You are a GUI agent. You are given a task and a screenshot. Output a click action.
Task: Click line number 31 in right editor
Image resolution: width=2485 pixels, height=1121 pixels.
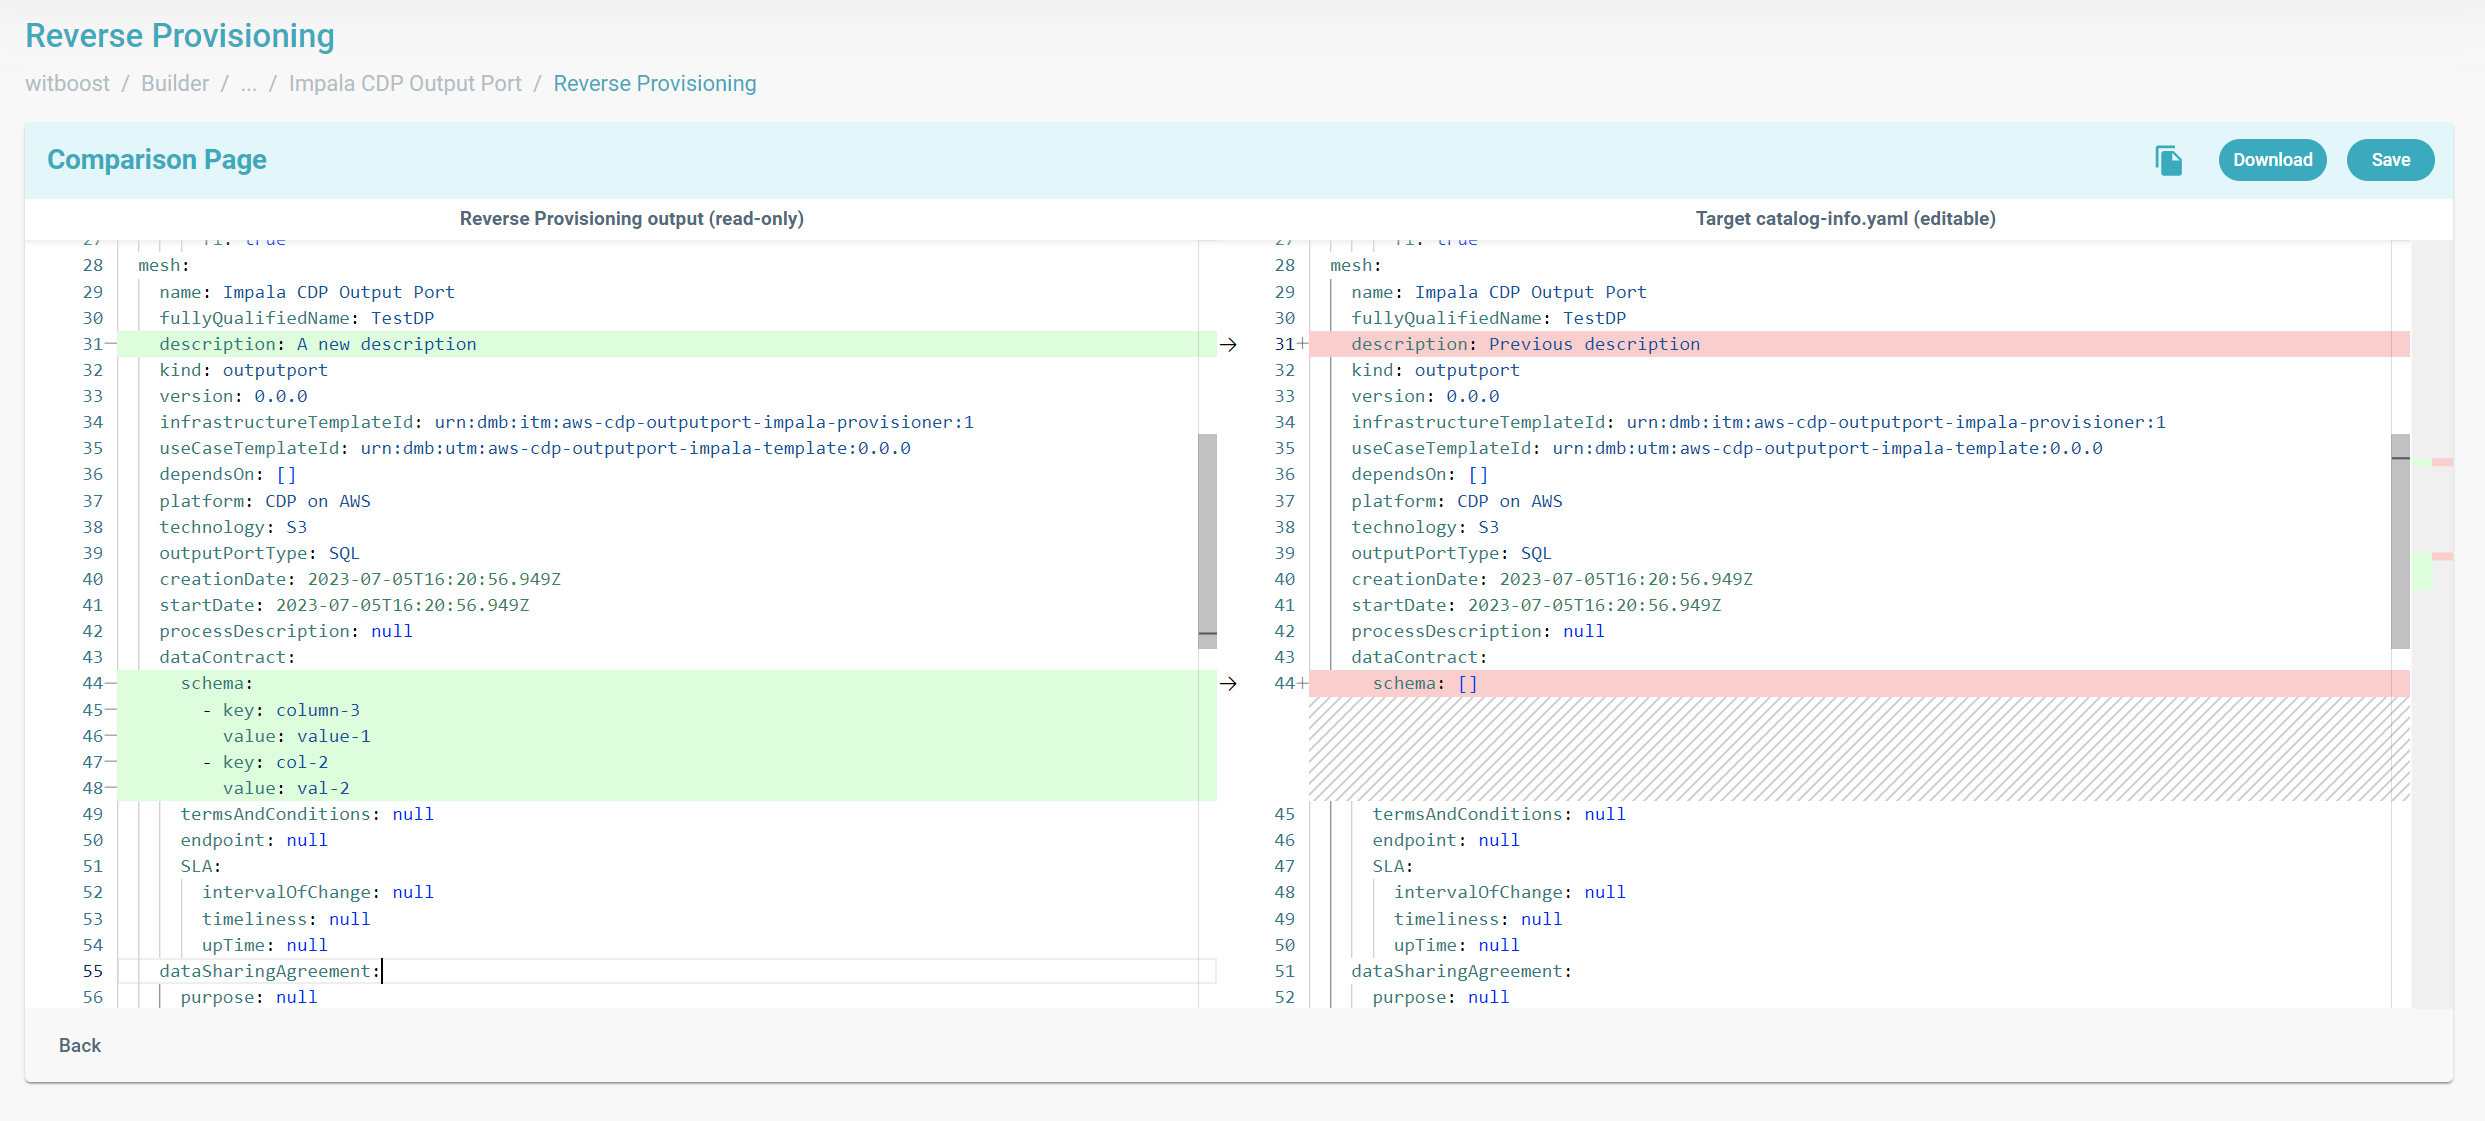[x=1284, y=344]
